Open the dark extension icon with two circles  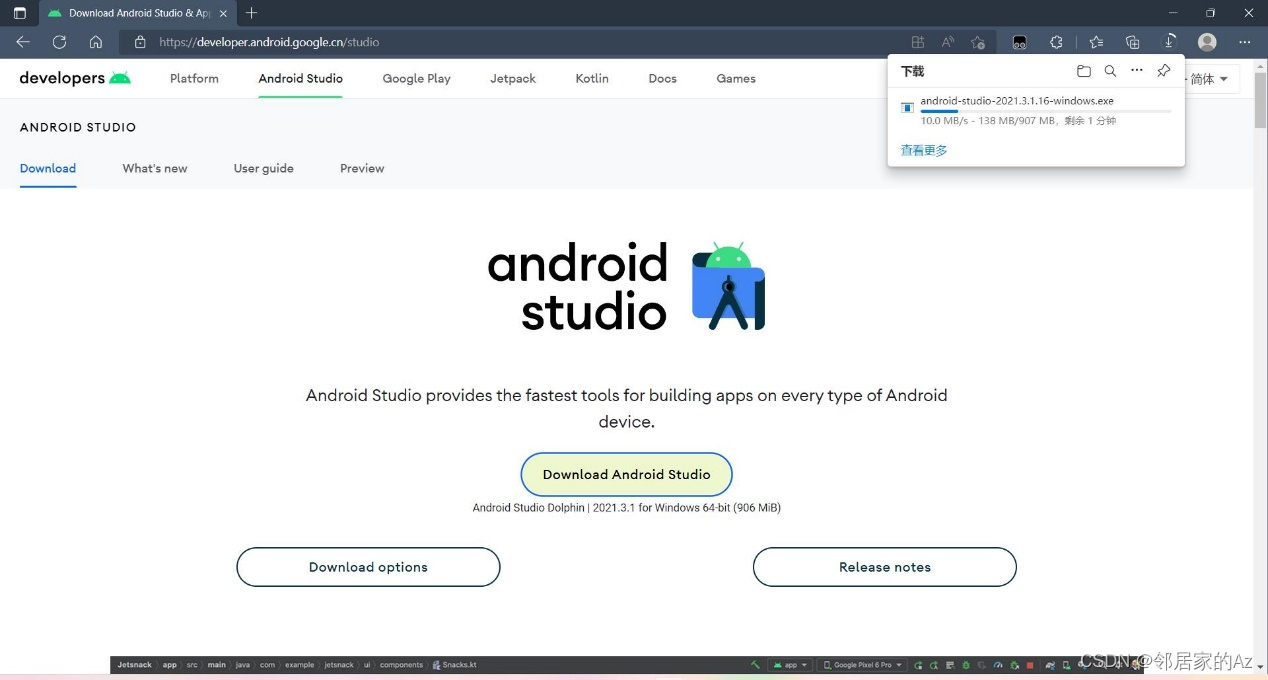tap(1019, 42)
